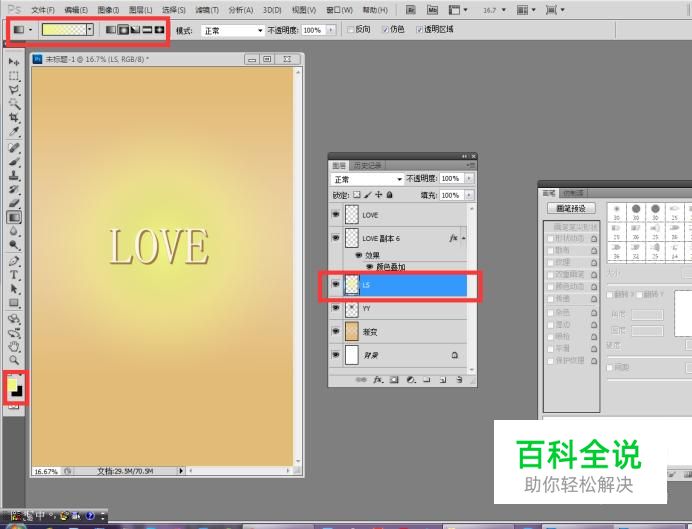Open Layers panel 不透明度 arrow

(x=469, y=178)
